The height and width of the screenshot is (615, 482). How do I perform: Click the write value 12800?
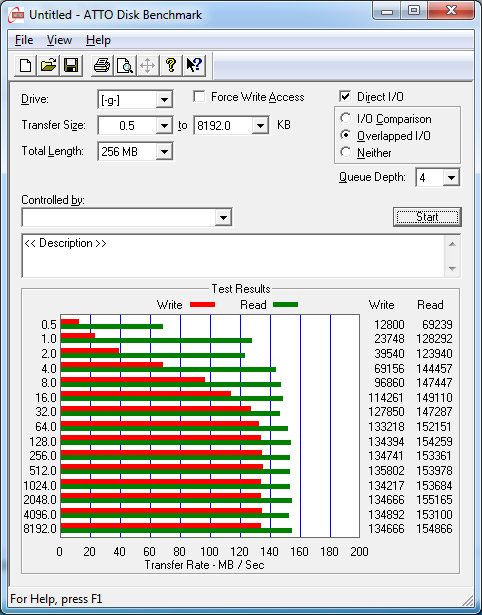pos(389,325)
